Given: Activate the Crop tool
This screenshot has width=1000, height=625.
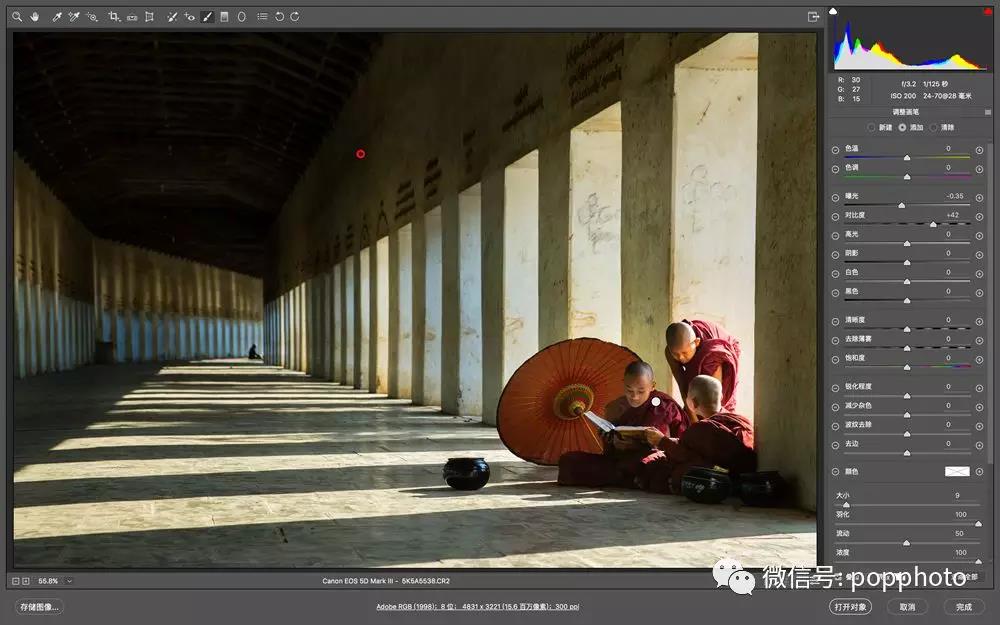Looking at the screenshot, I should click(x=113, y=16).
